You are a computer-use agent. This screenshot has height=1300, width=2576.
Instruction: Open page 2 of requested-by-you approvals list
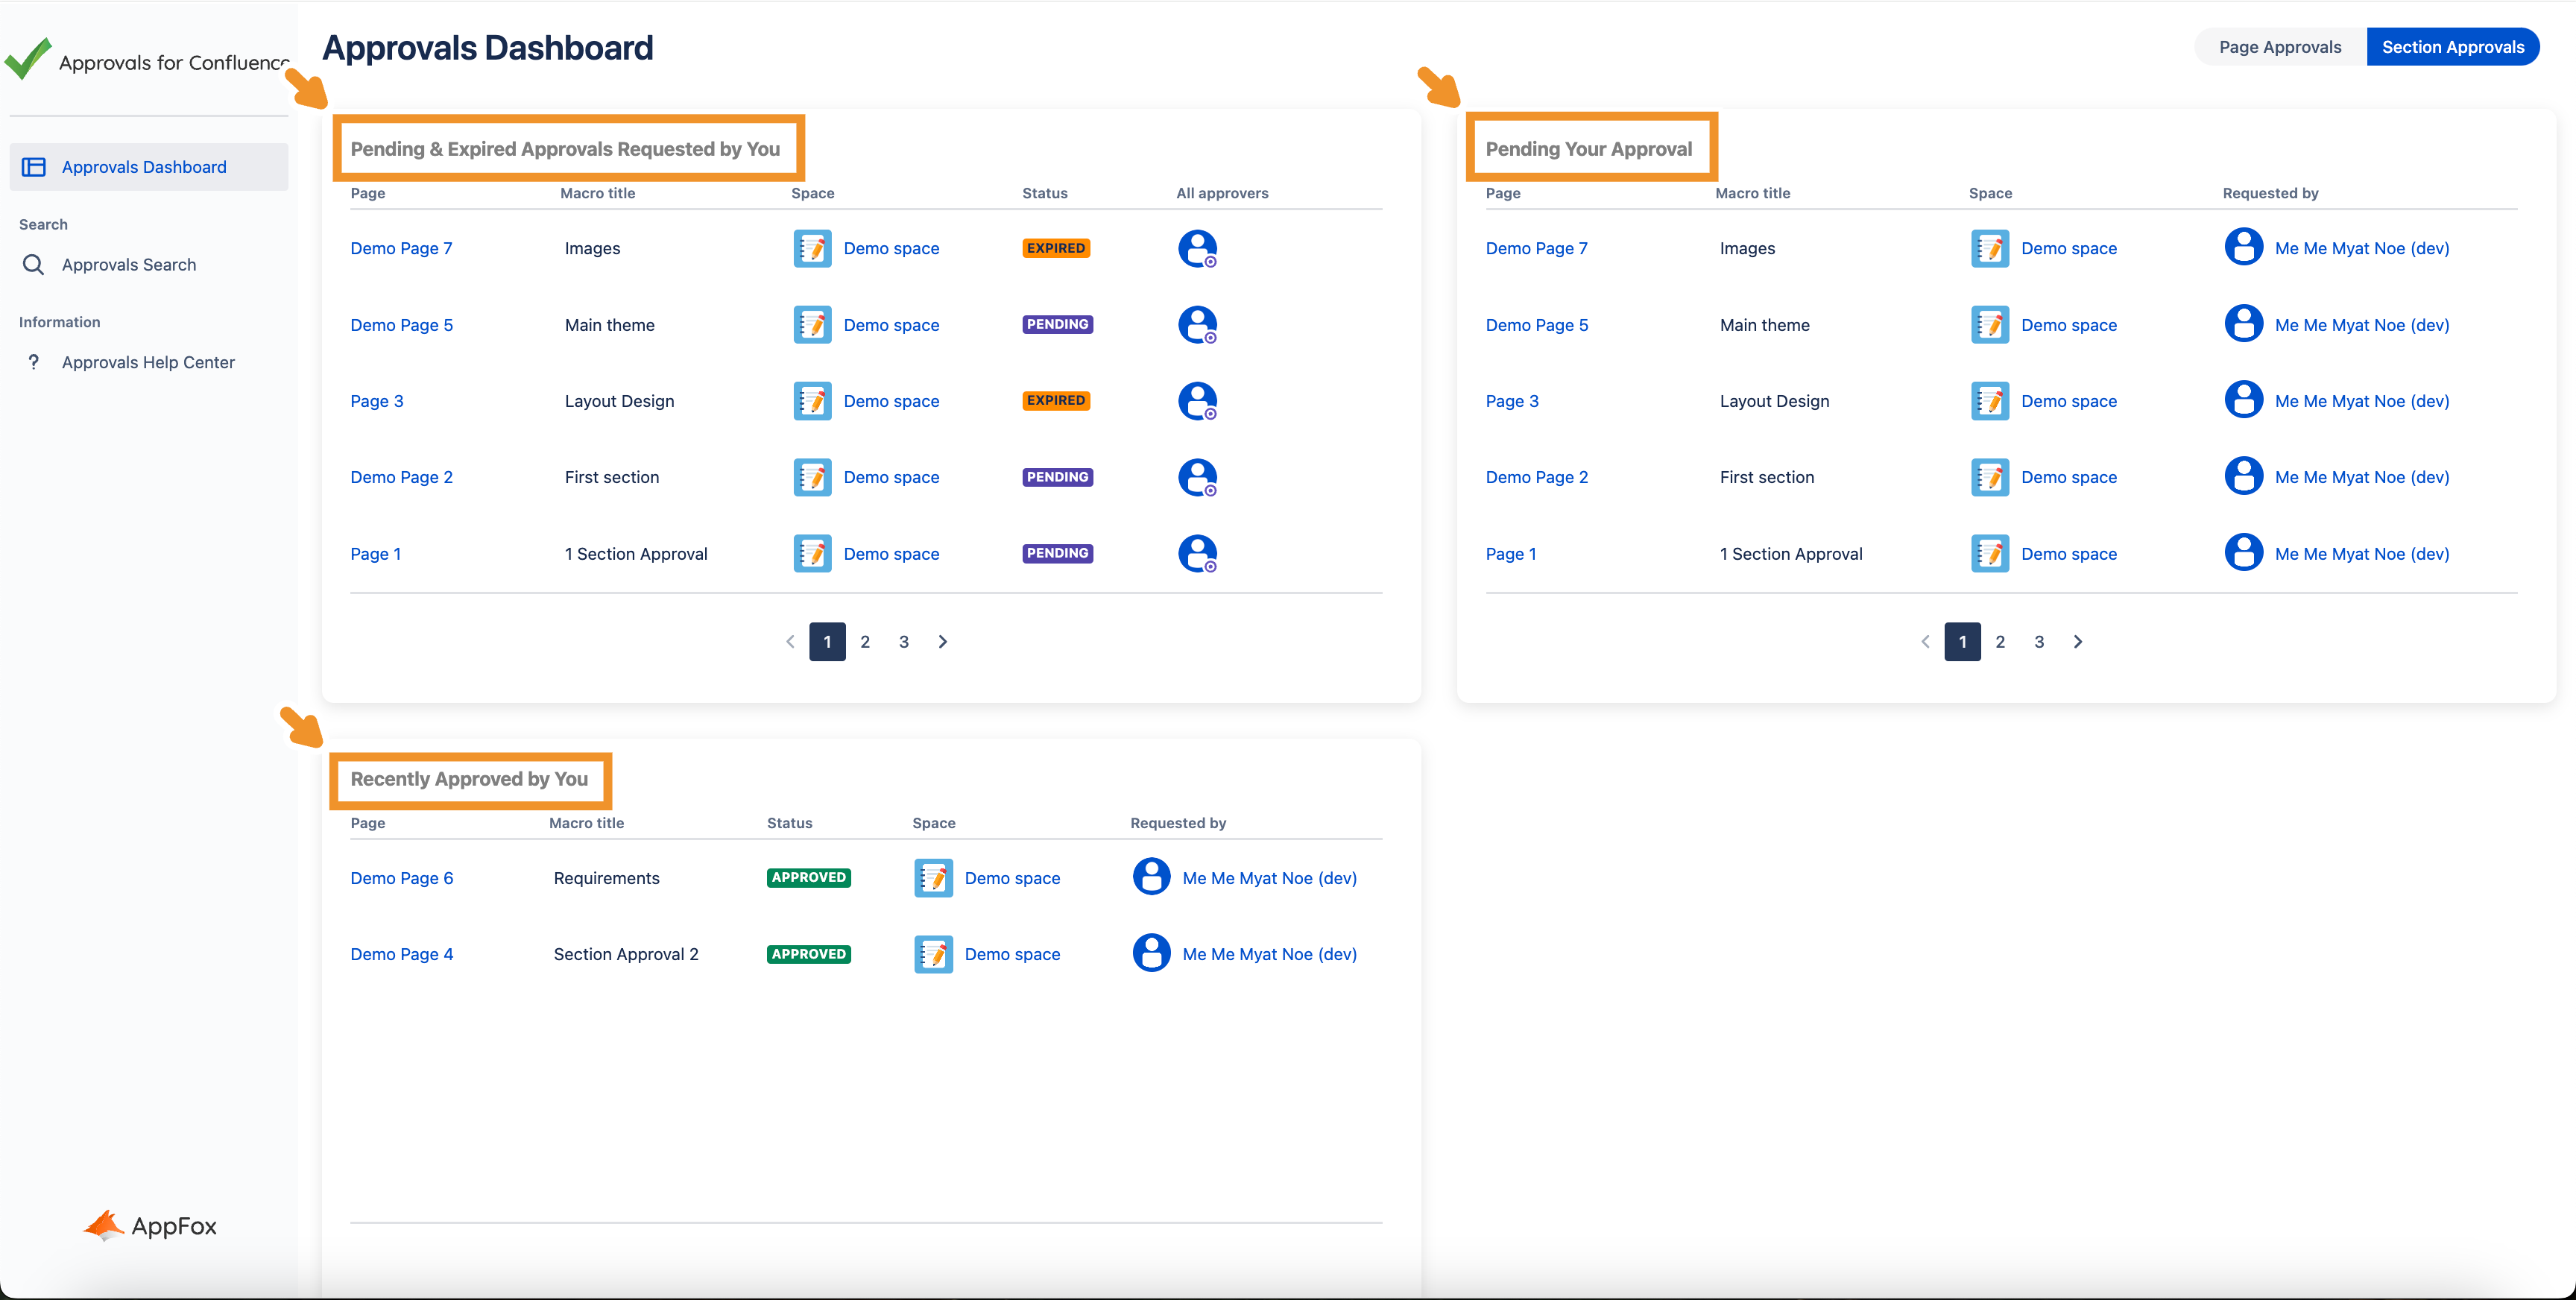(865, 642)
